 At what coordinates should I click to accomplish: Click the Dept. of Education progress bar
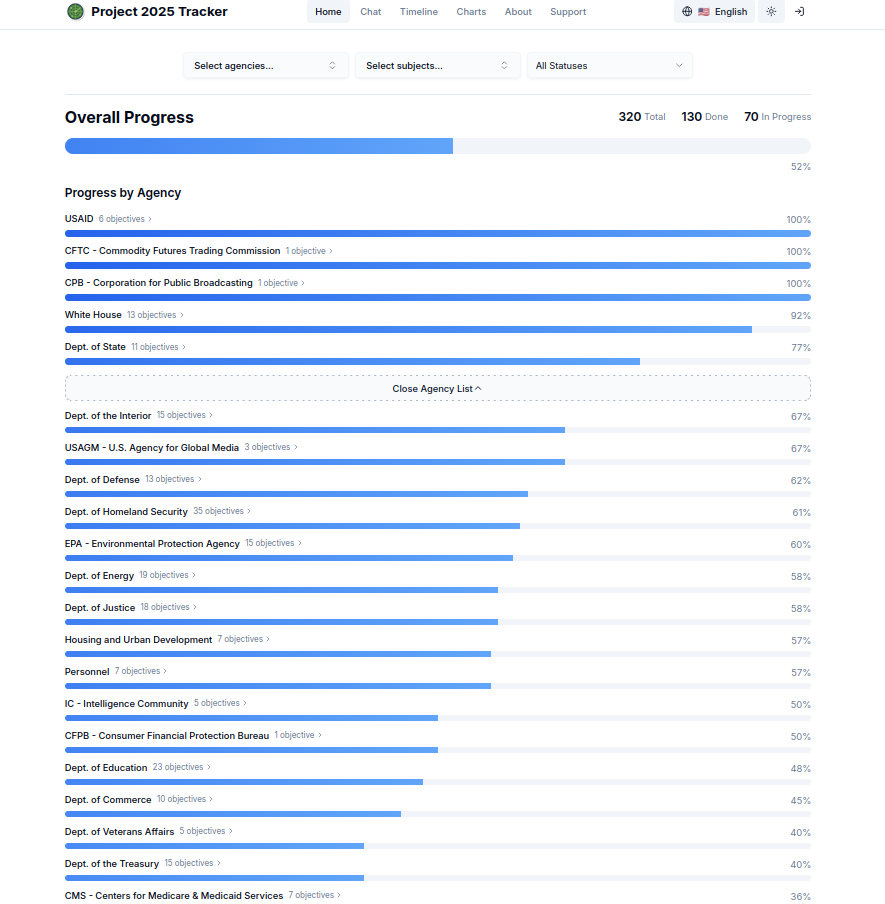point(438,782)
